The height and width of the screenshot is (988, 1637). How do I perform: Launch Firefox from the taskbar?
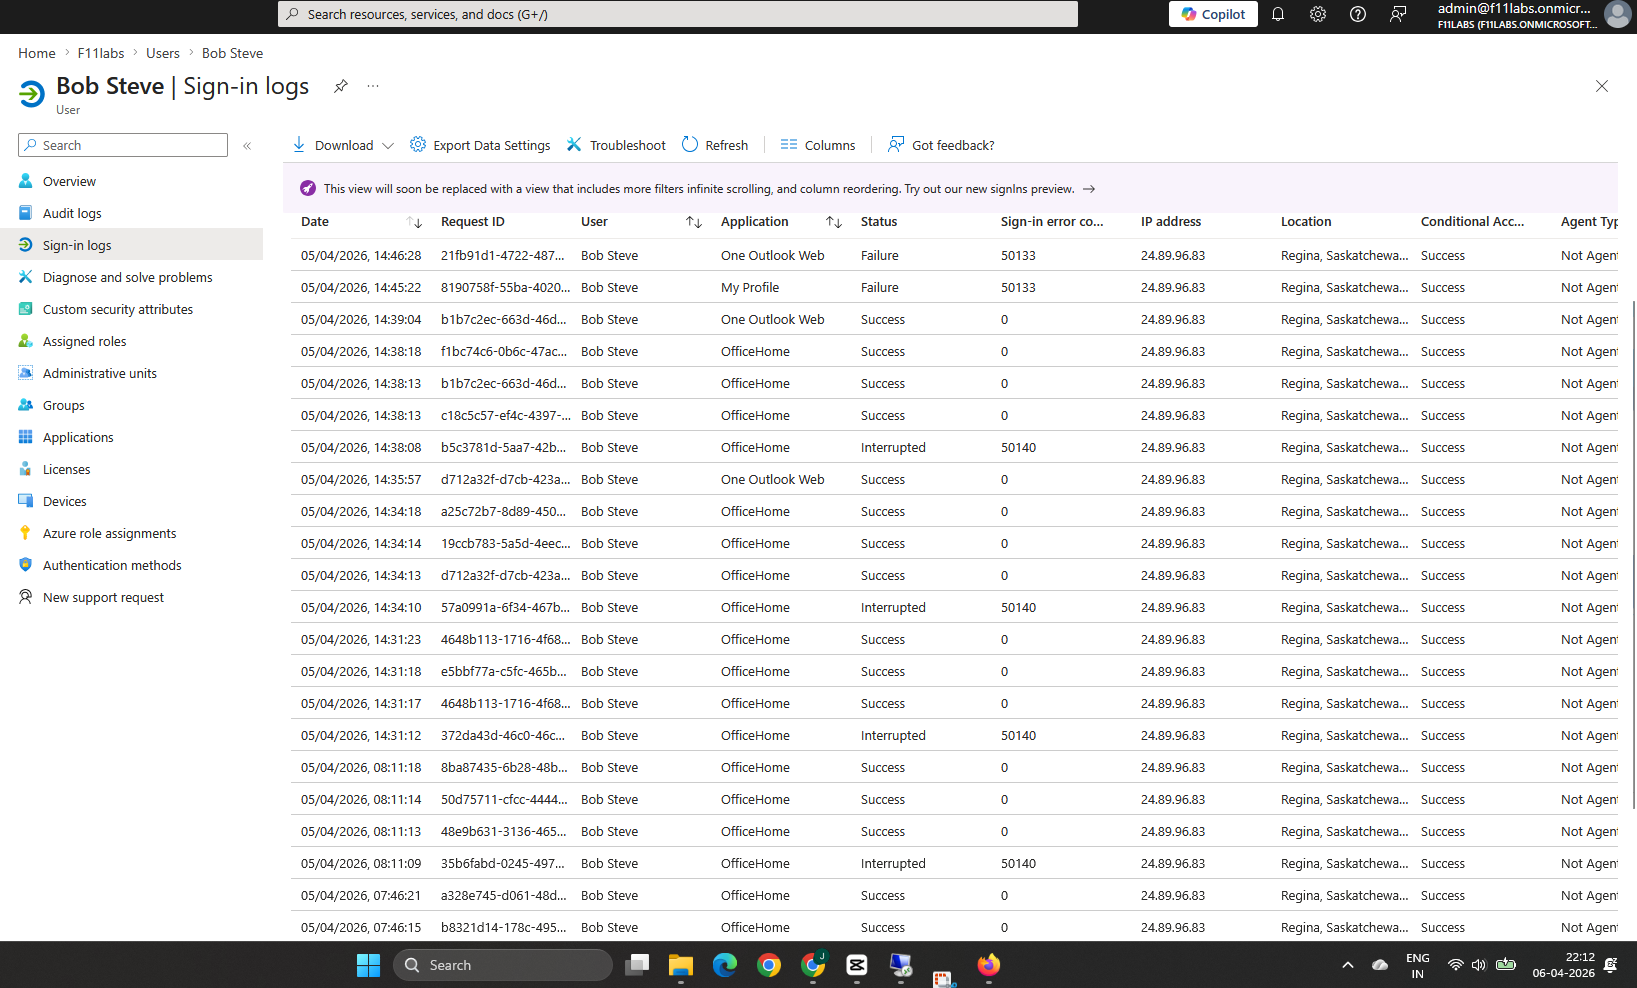point(987,965)
